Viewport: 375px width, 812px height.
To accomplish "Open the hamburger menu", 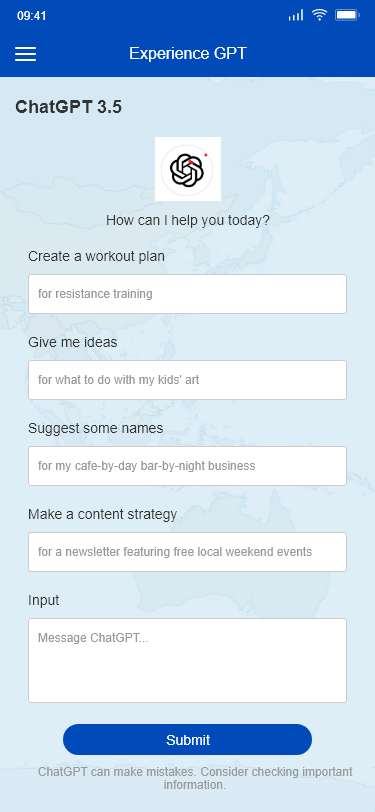I will (25, 54).
